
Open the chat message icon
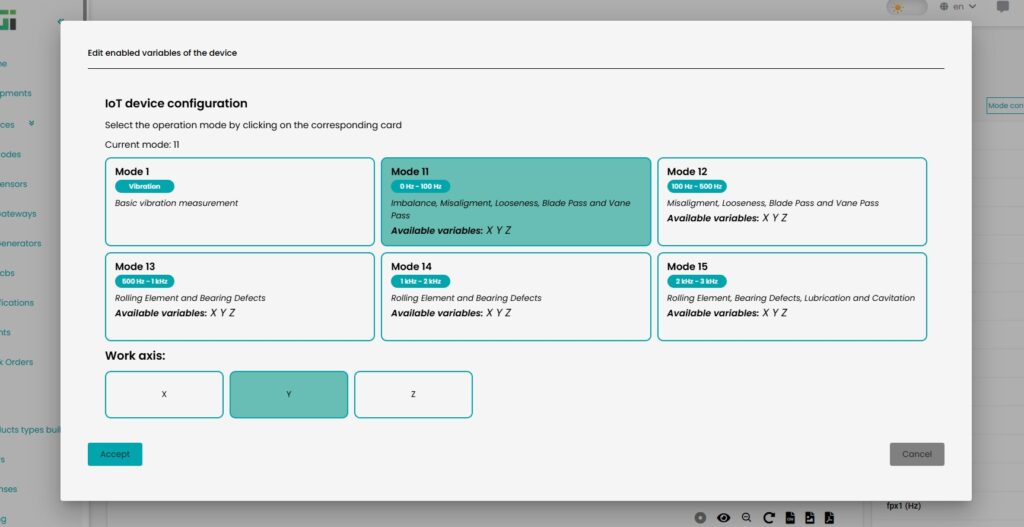(x=1002, y=7)
